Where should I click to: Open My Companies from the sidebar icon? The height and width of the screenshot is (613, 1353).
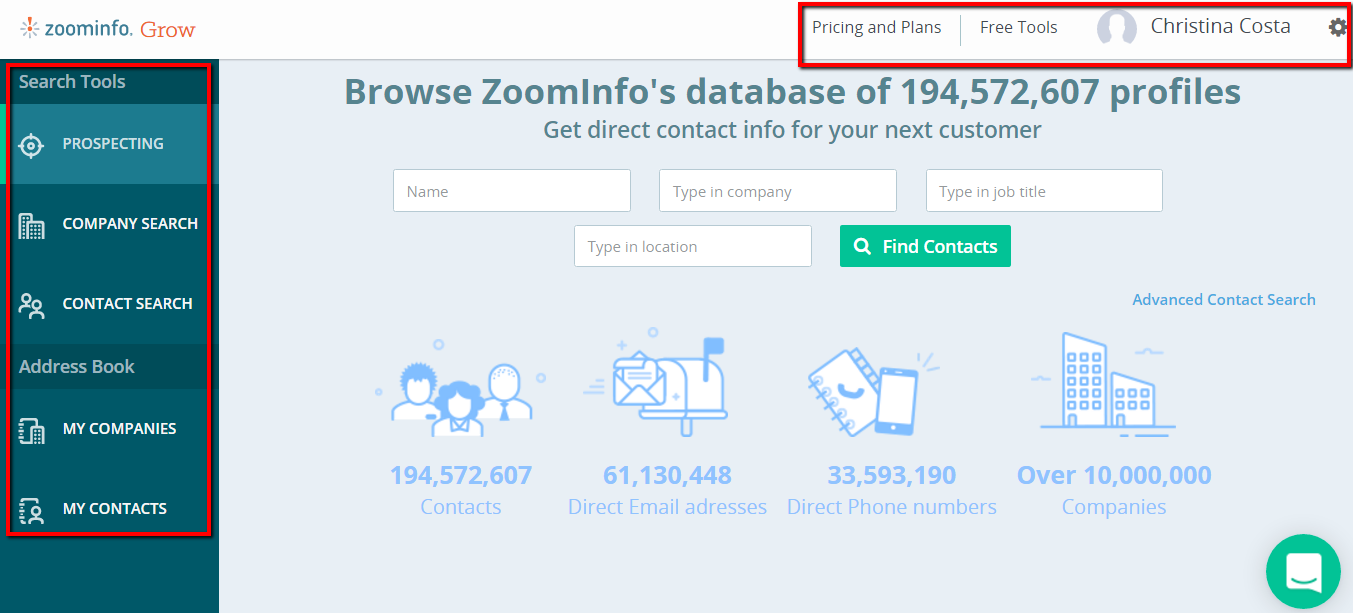pos(31,430)
